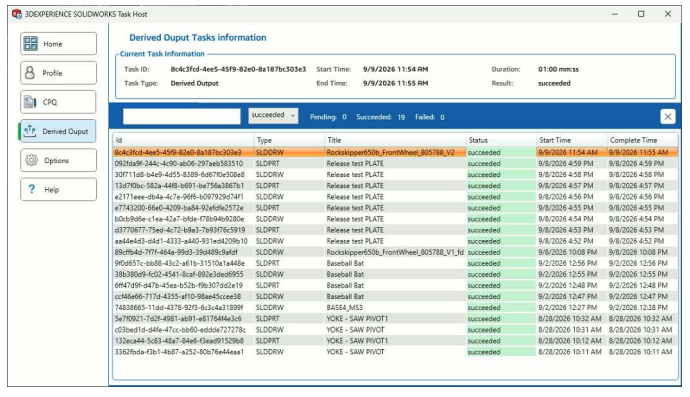This screenshot has height=397, width=690.
Task: Select row with Id 9f0d657c-bb88-43c2-a61b-31510a1a448e
Action: click(x=395, y=263)
